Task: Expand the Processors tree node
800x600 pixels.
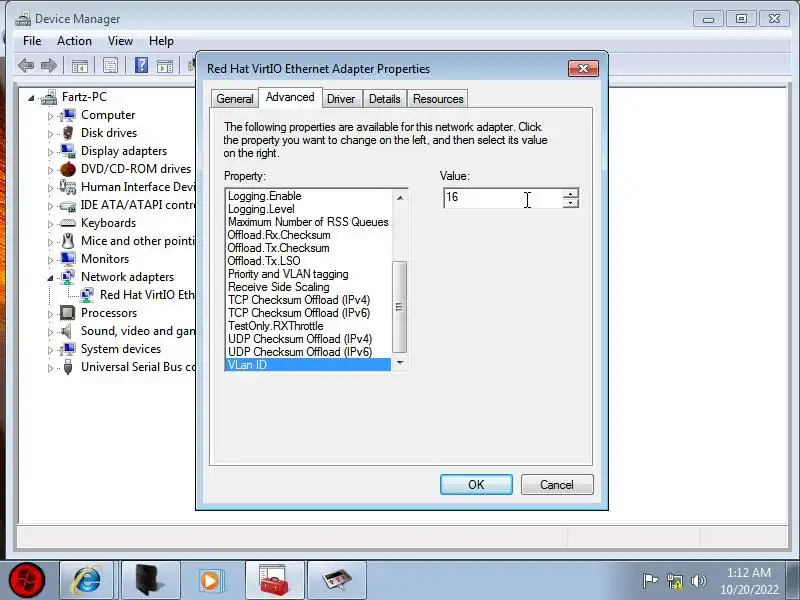Action: point(50,314)
